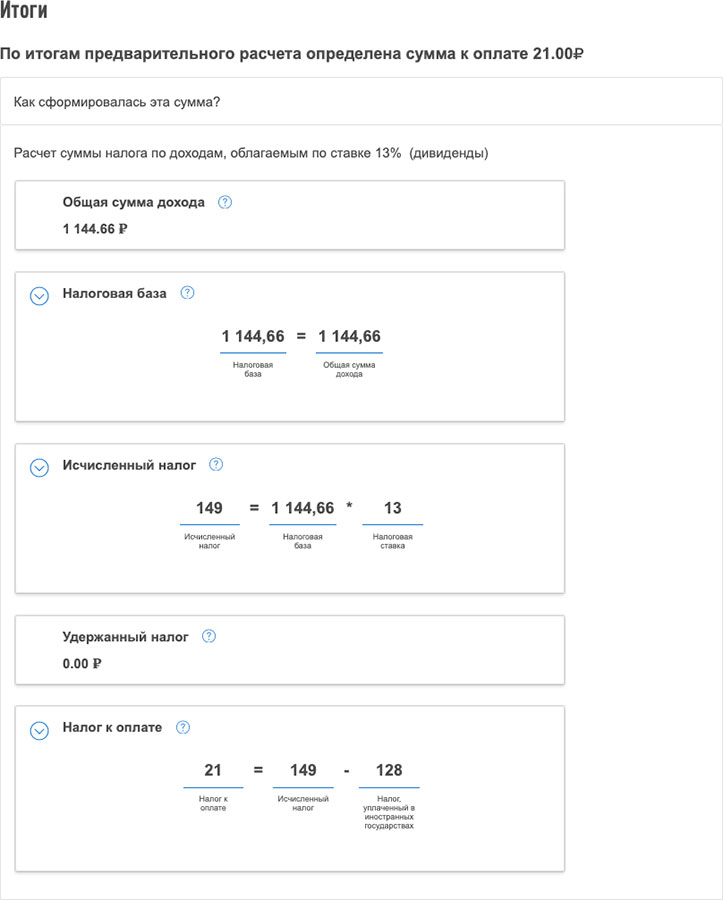The width and height of the screenshot is (723, 900).
Task: Collapse Исчисленный налог section using chevron
Action: [x=39, y=468]
